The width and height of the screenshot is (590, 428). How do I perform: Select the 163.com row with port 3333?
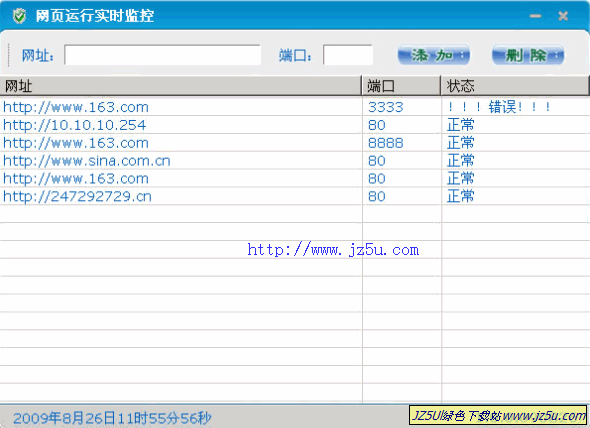(295, 107)
